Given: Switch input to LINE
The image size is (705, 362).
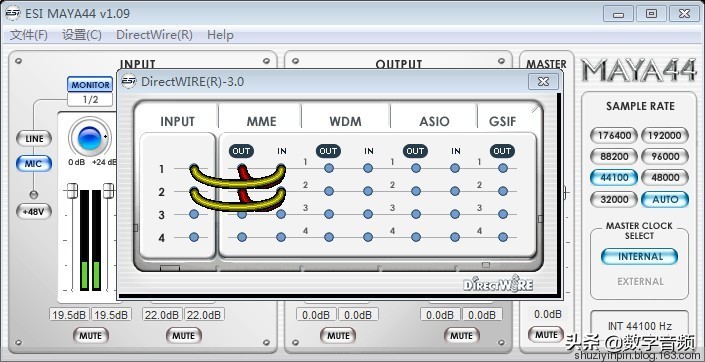Looking at the screenshot, I should [x=34, y=139].
